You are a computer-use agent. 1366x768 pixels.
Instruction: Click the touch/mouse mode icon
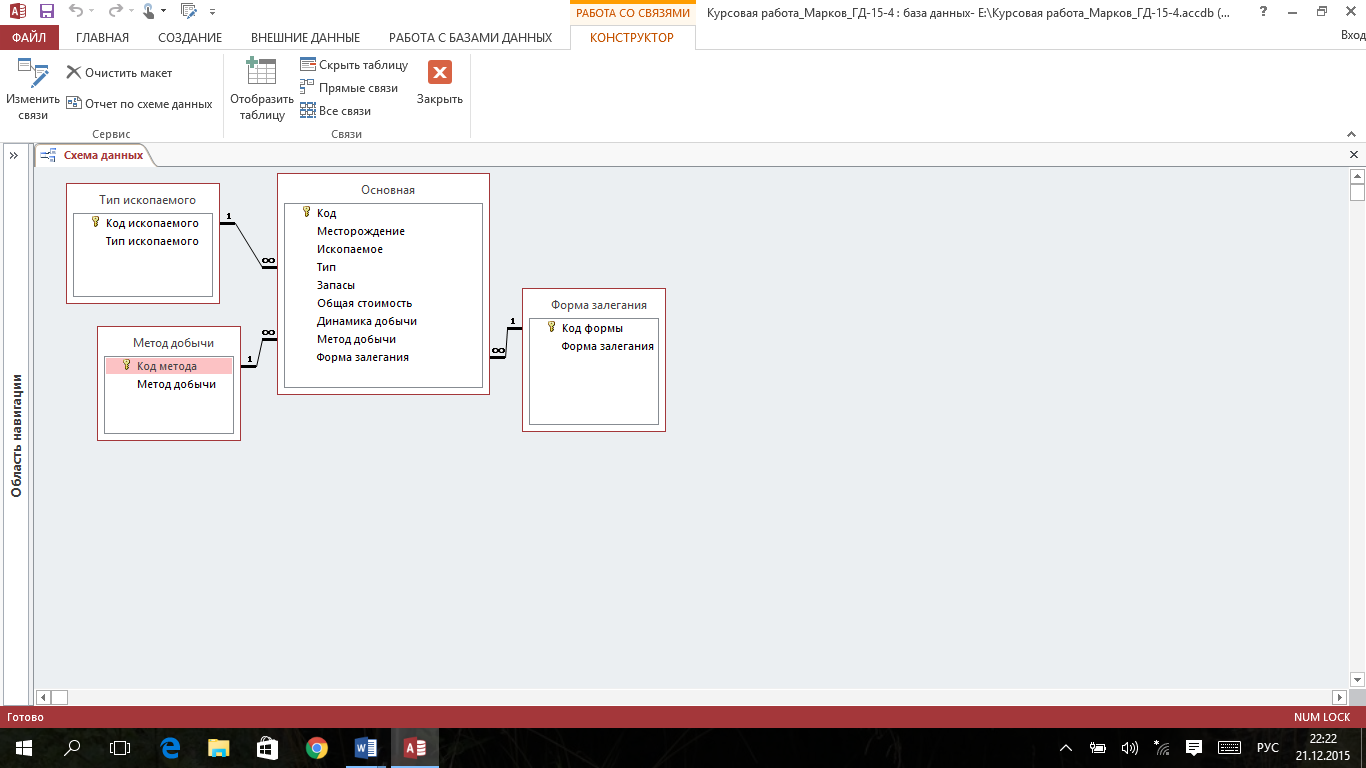click(149, 12)
